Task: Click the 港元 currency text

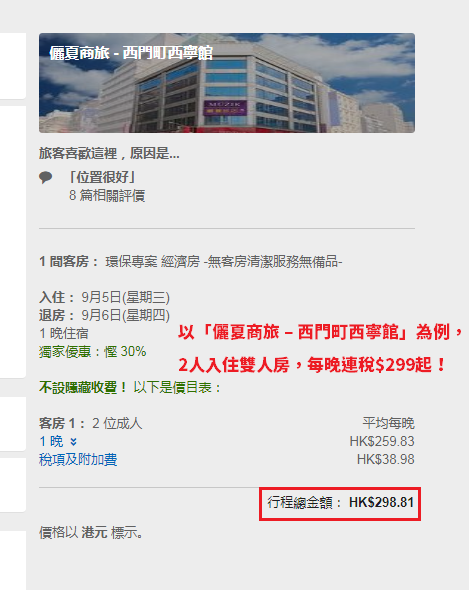Action: (94, 533)
